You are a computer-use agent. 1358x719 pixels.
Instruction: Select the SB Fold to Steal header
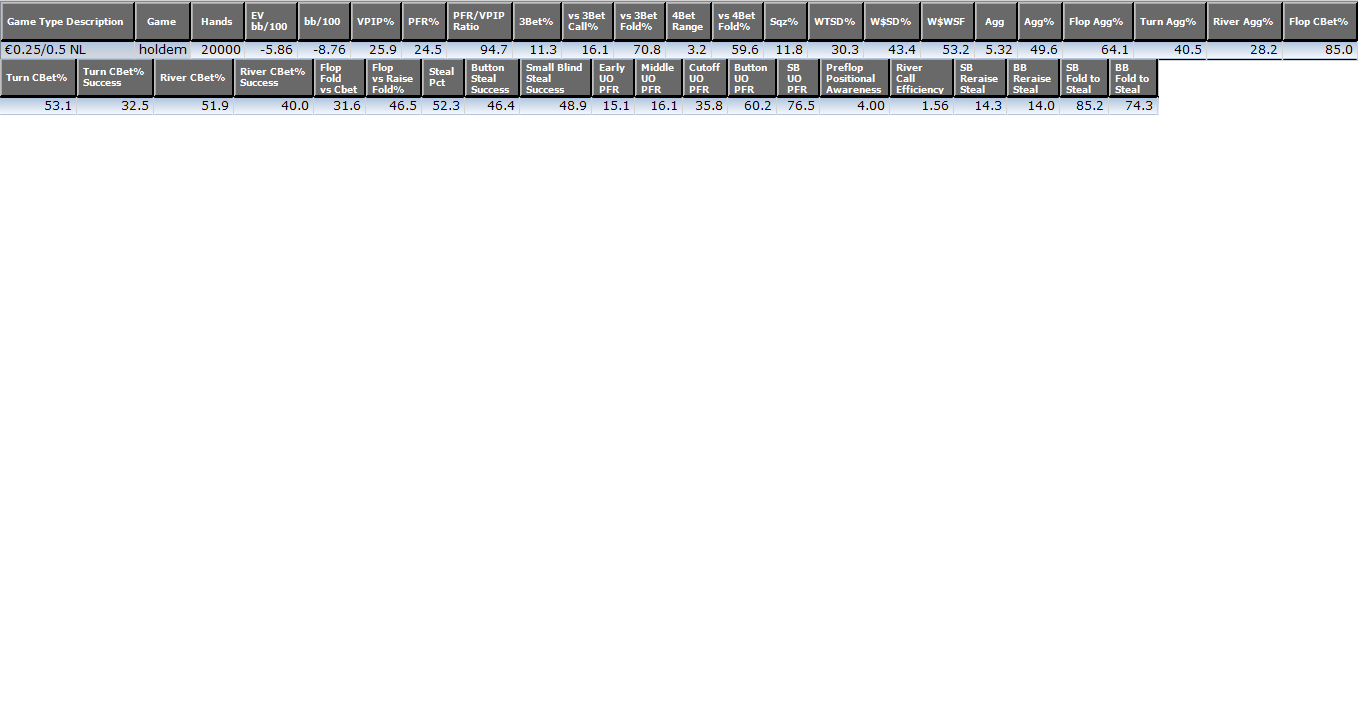coord(1084,77)
